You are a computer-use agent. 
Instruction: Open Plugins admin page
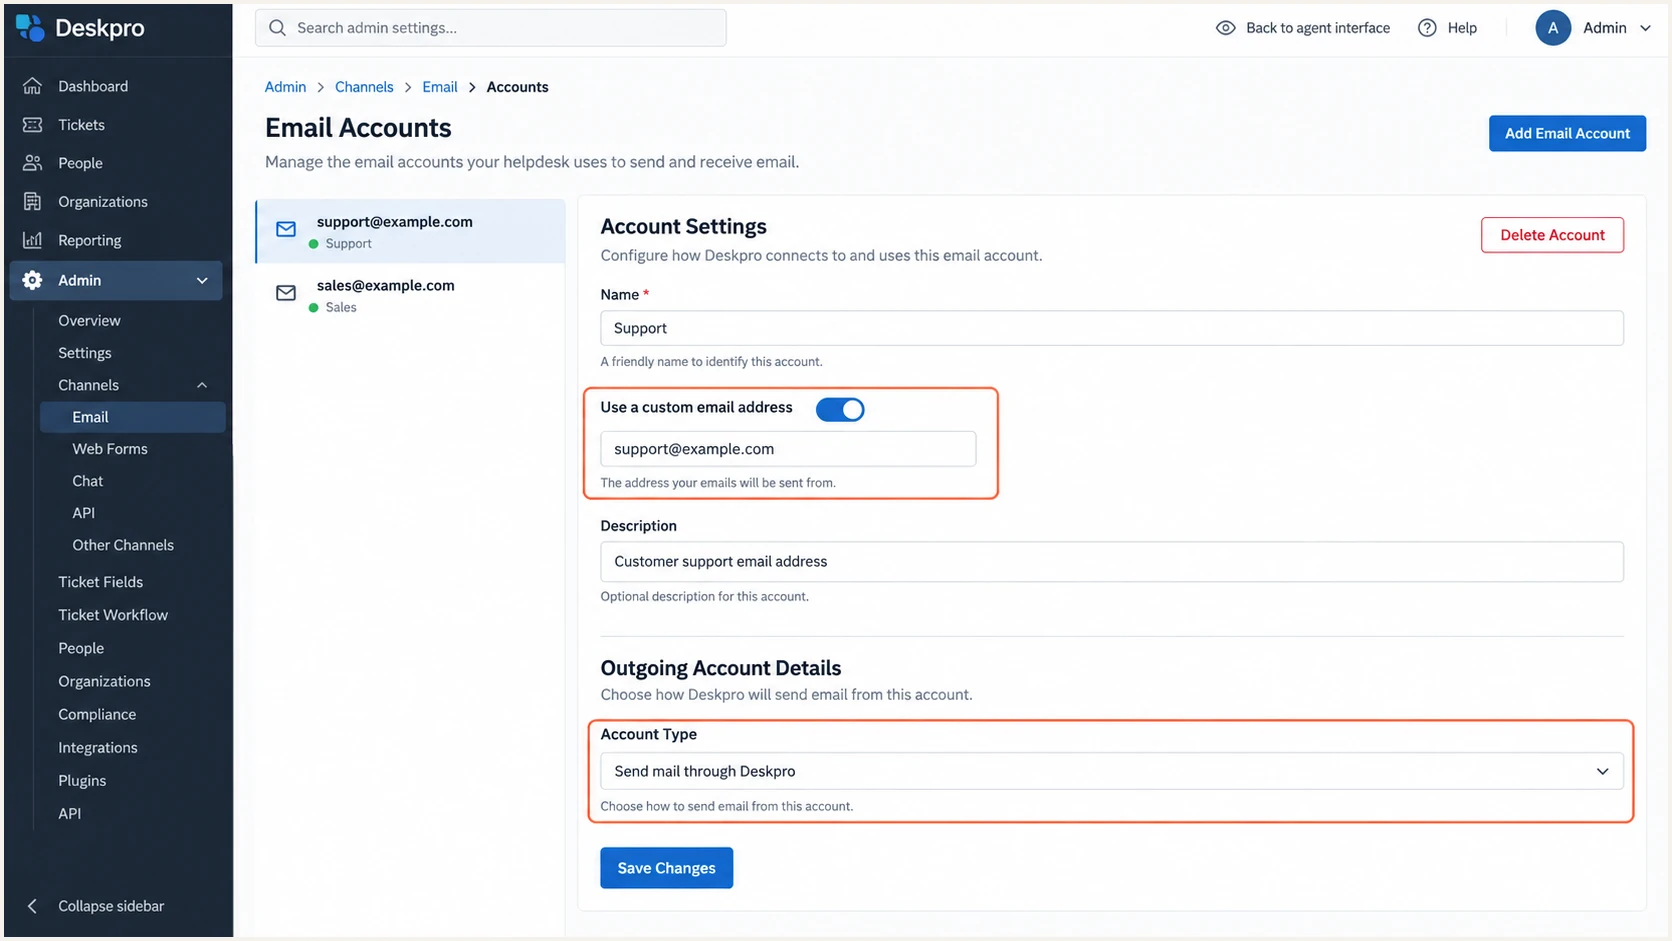(x=82, y=781)
